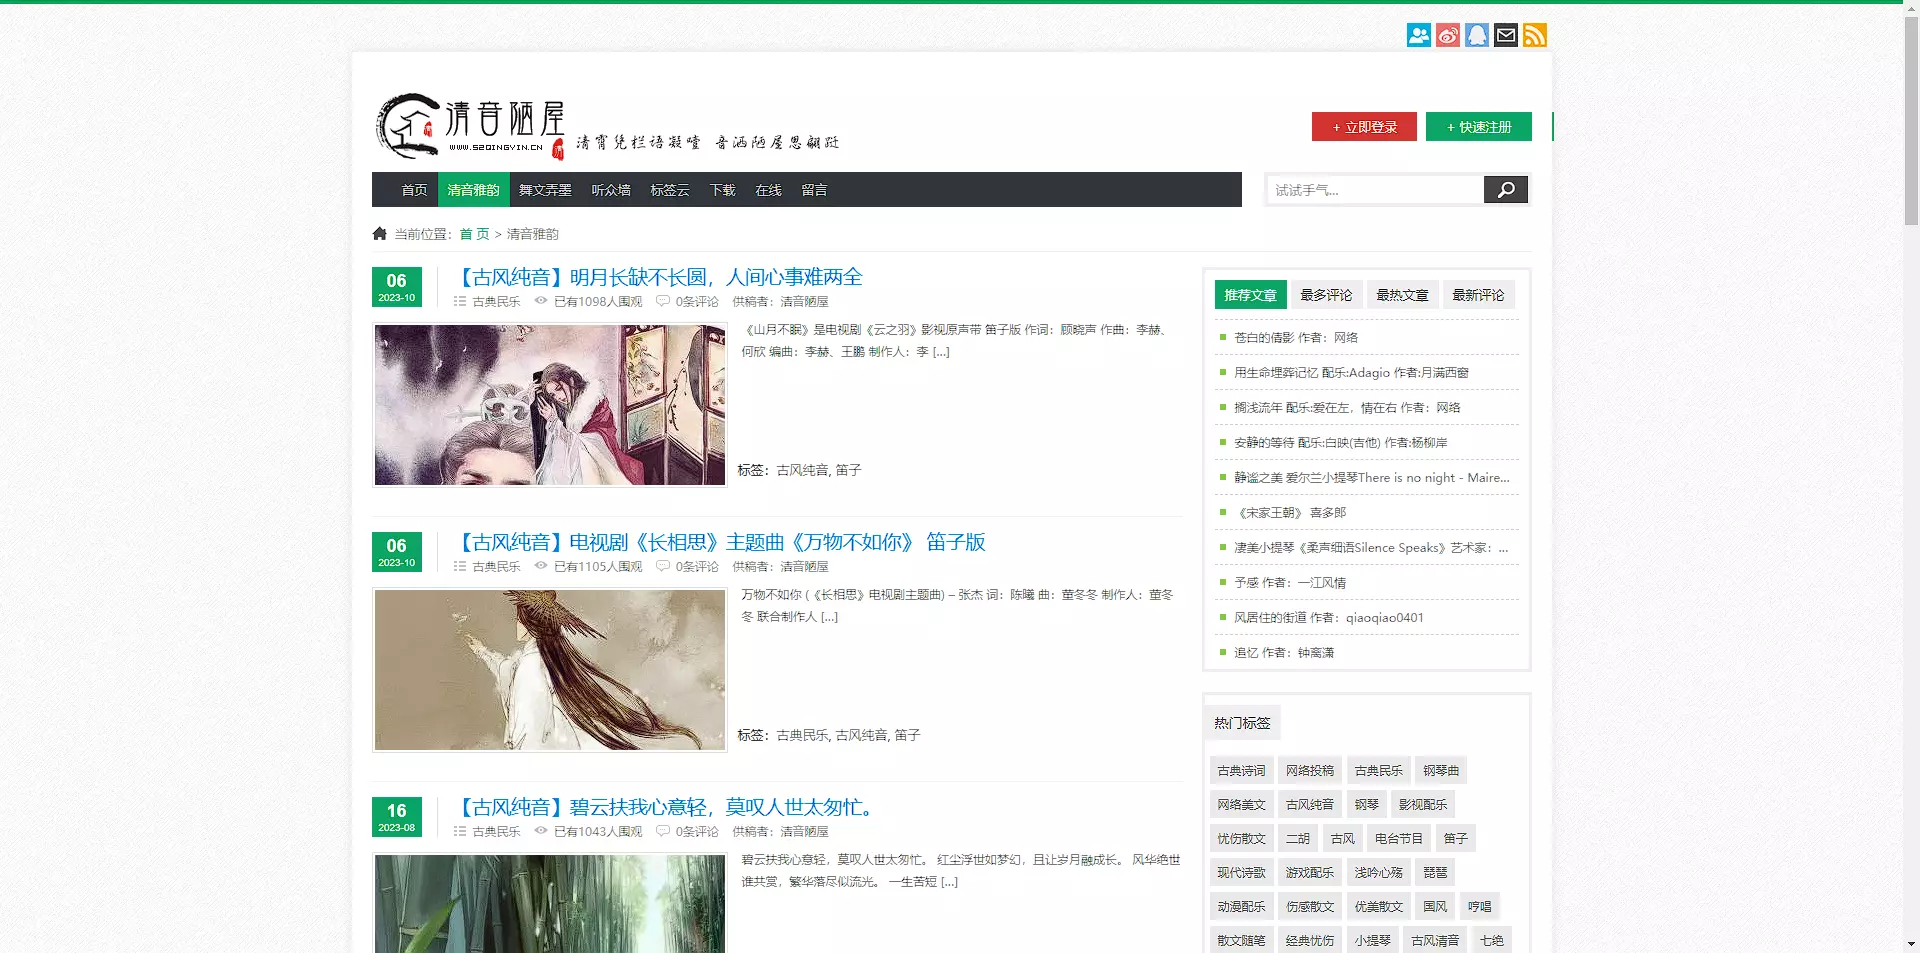Open the Weibo social icon
1920x953 pixels.
pos(1447,36)
